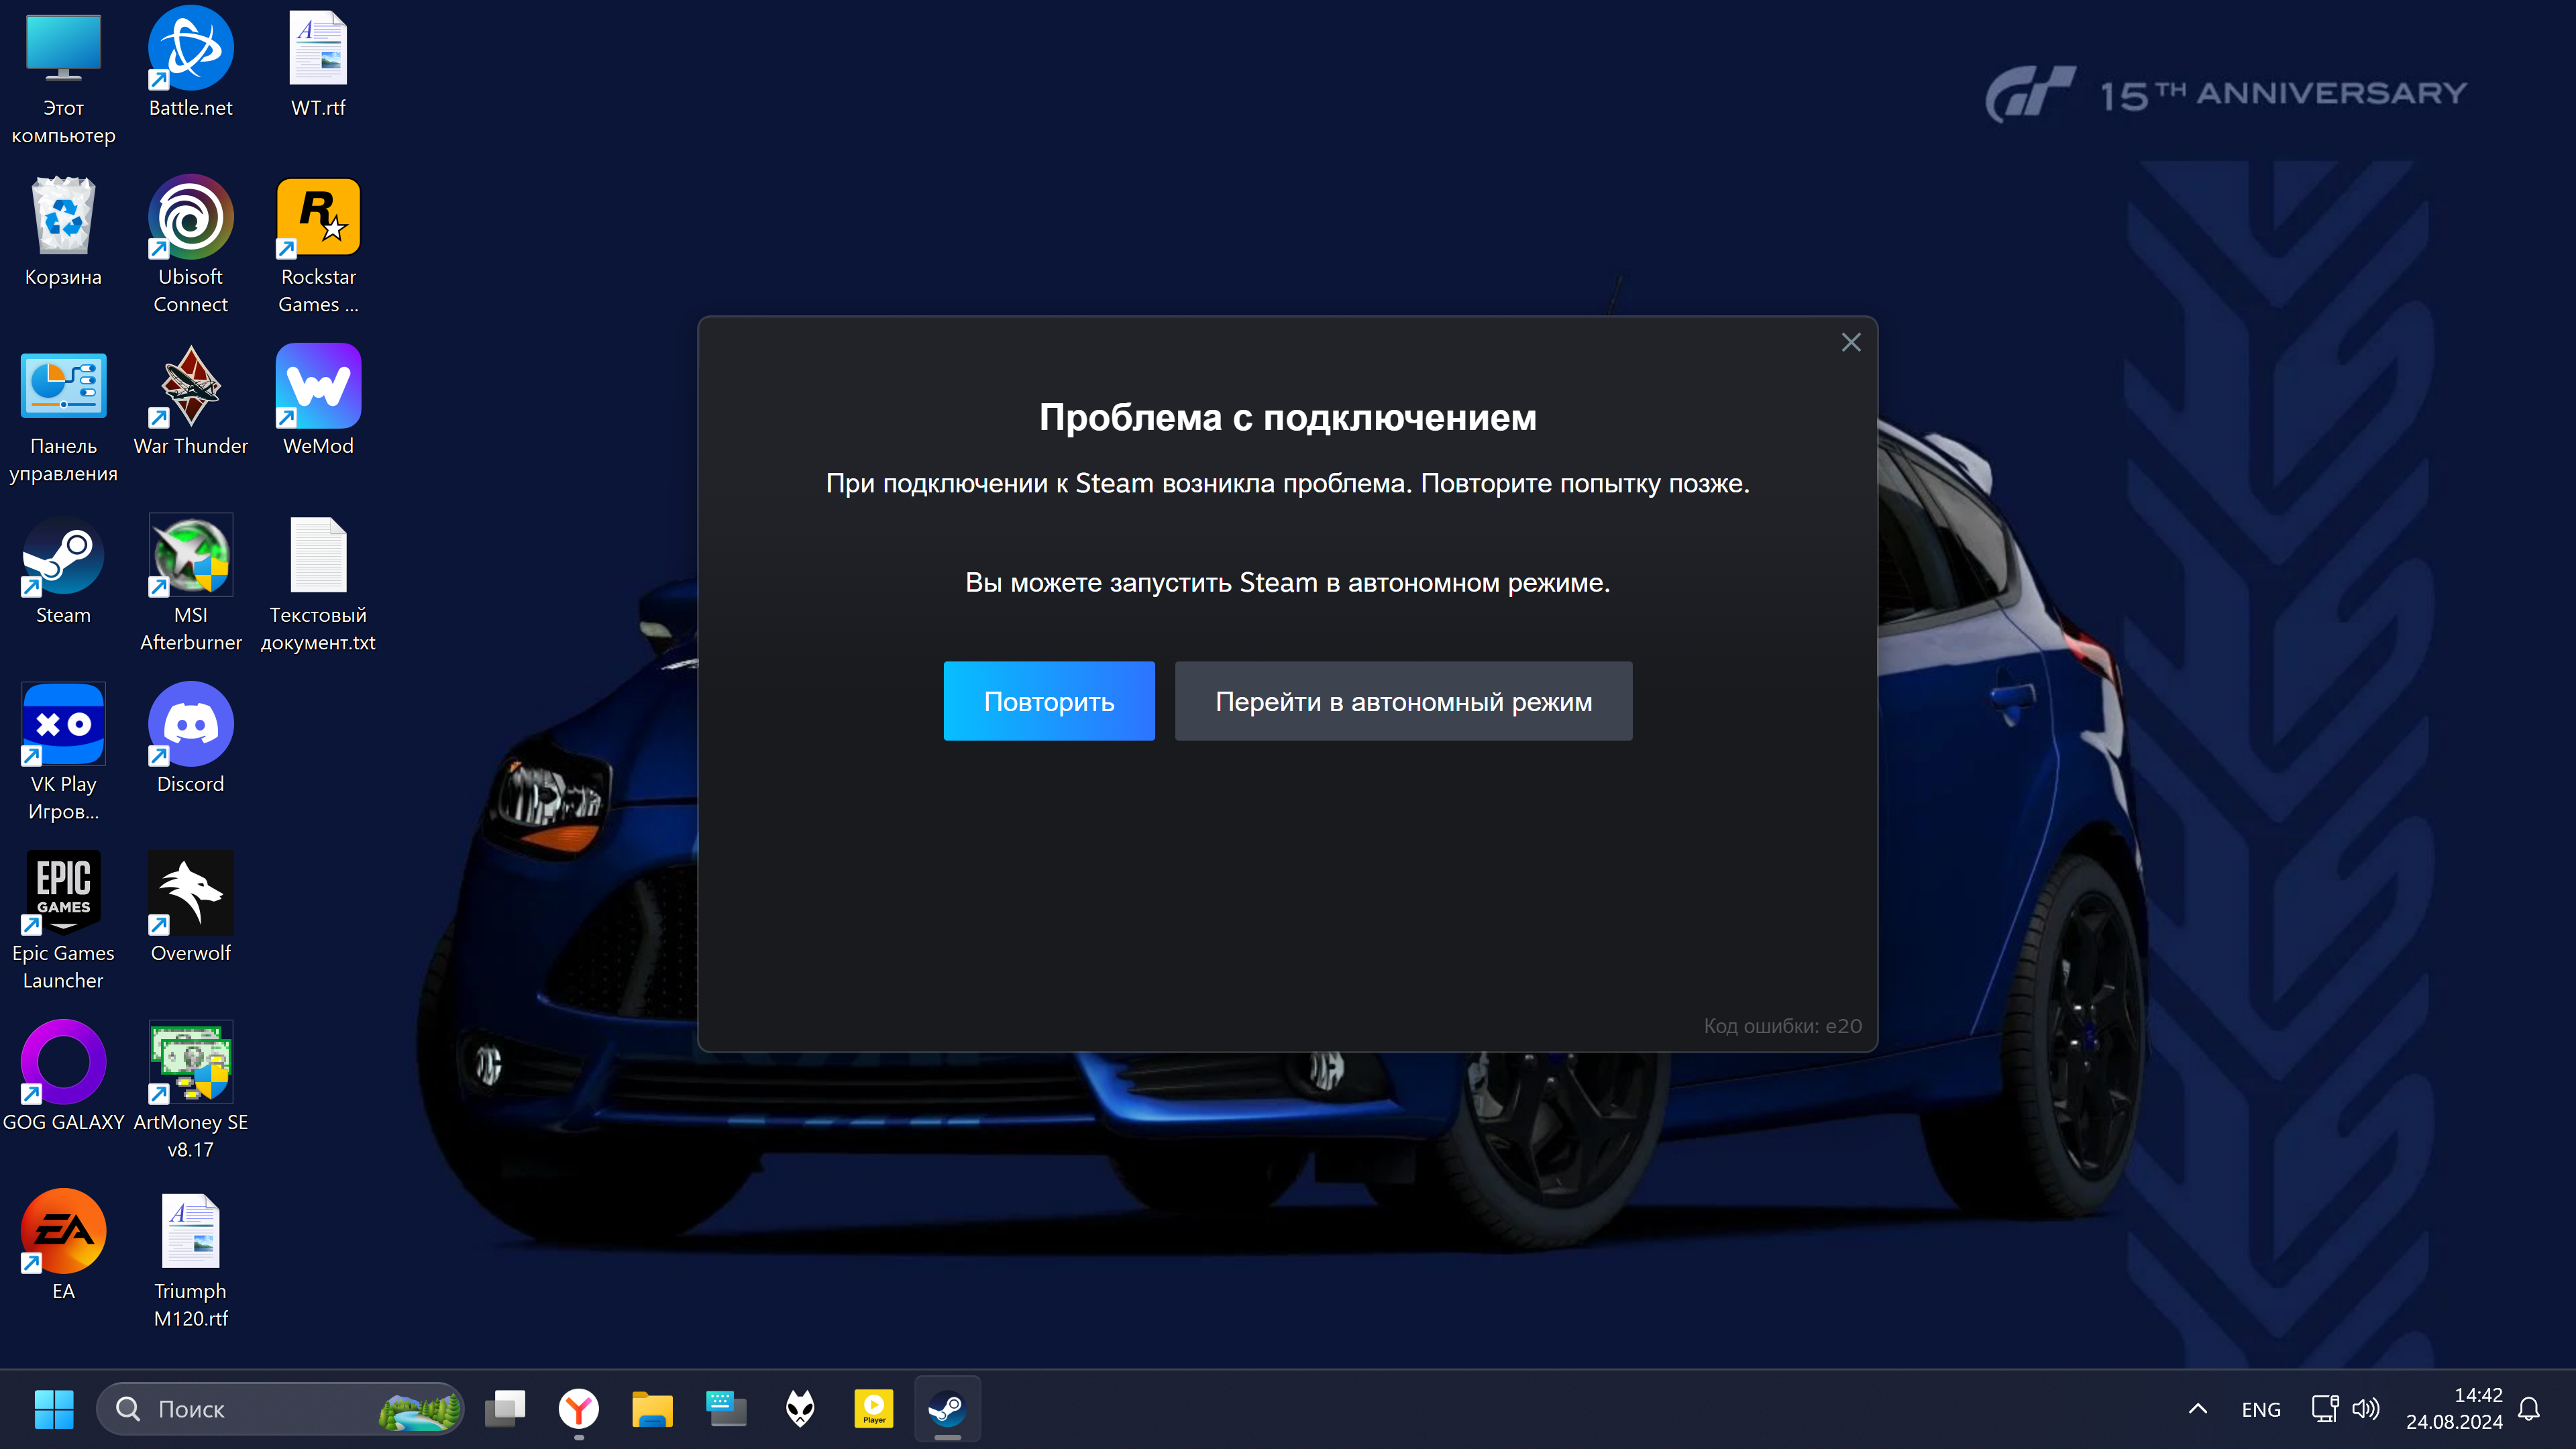Image resolution: width=2576 pixels, height=1449 pixels.
Task: Switch the ENG input language indicator
Action: pos(2260,1409)
